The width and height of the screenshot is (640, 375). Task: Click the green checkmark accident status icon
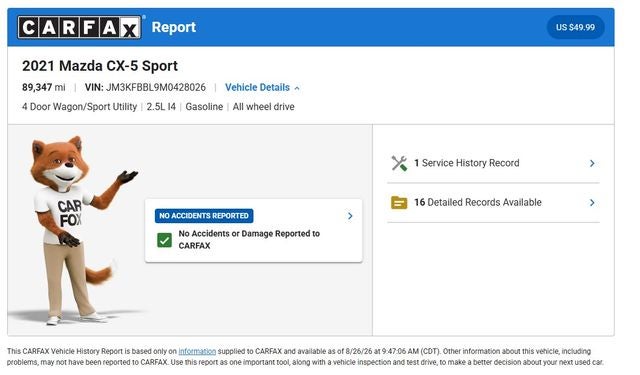pyautogui.click(x=164, y=240)
